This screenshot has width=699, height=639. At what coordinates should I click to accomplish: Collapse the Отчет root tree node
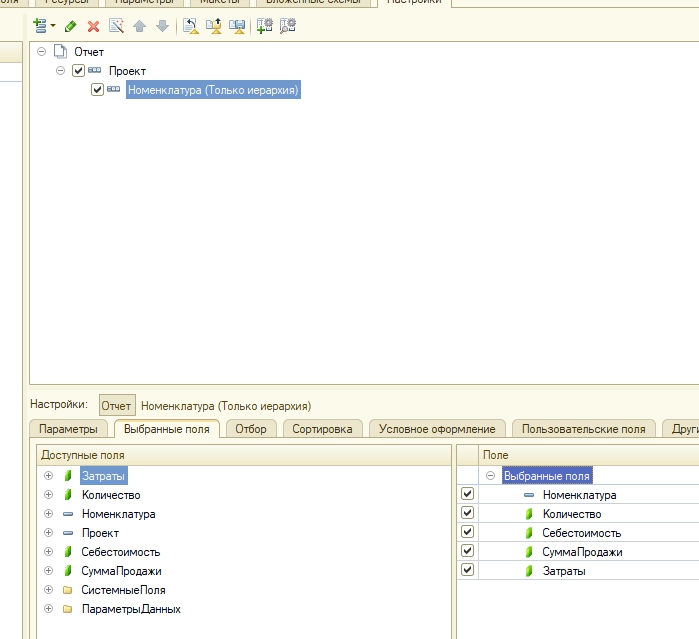41,51
